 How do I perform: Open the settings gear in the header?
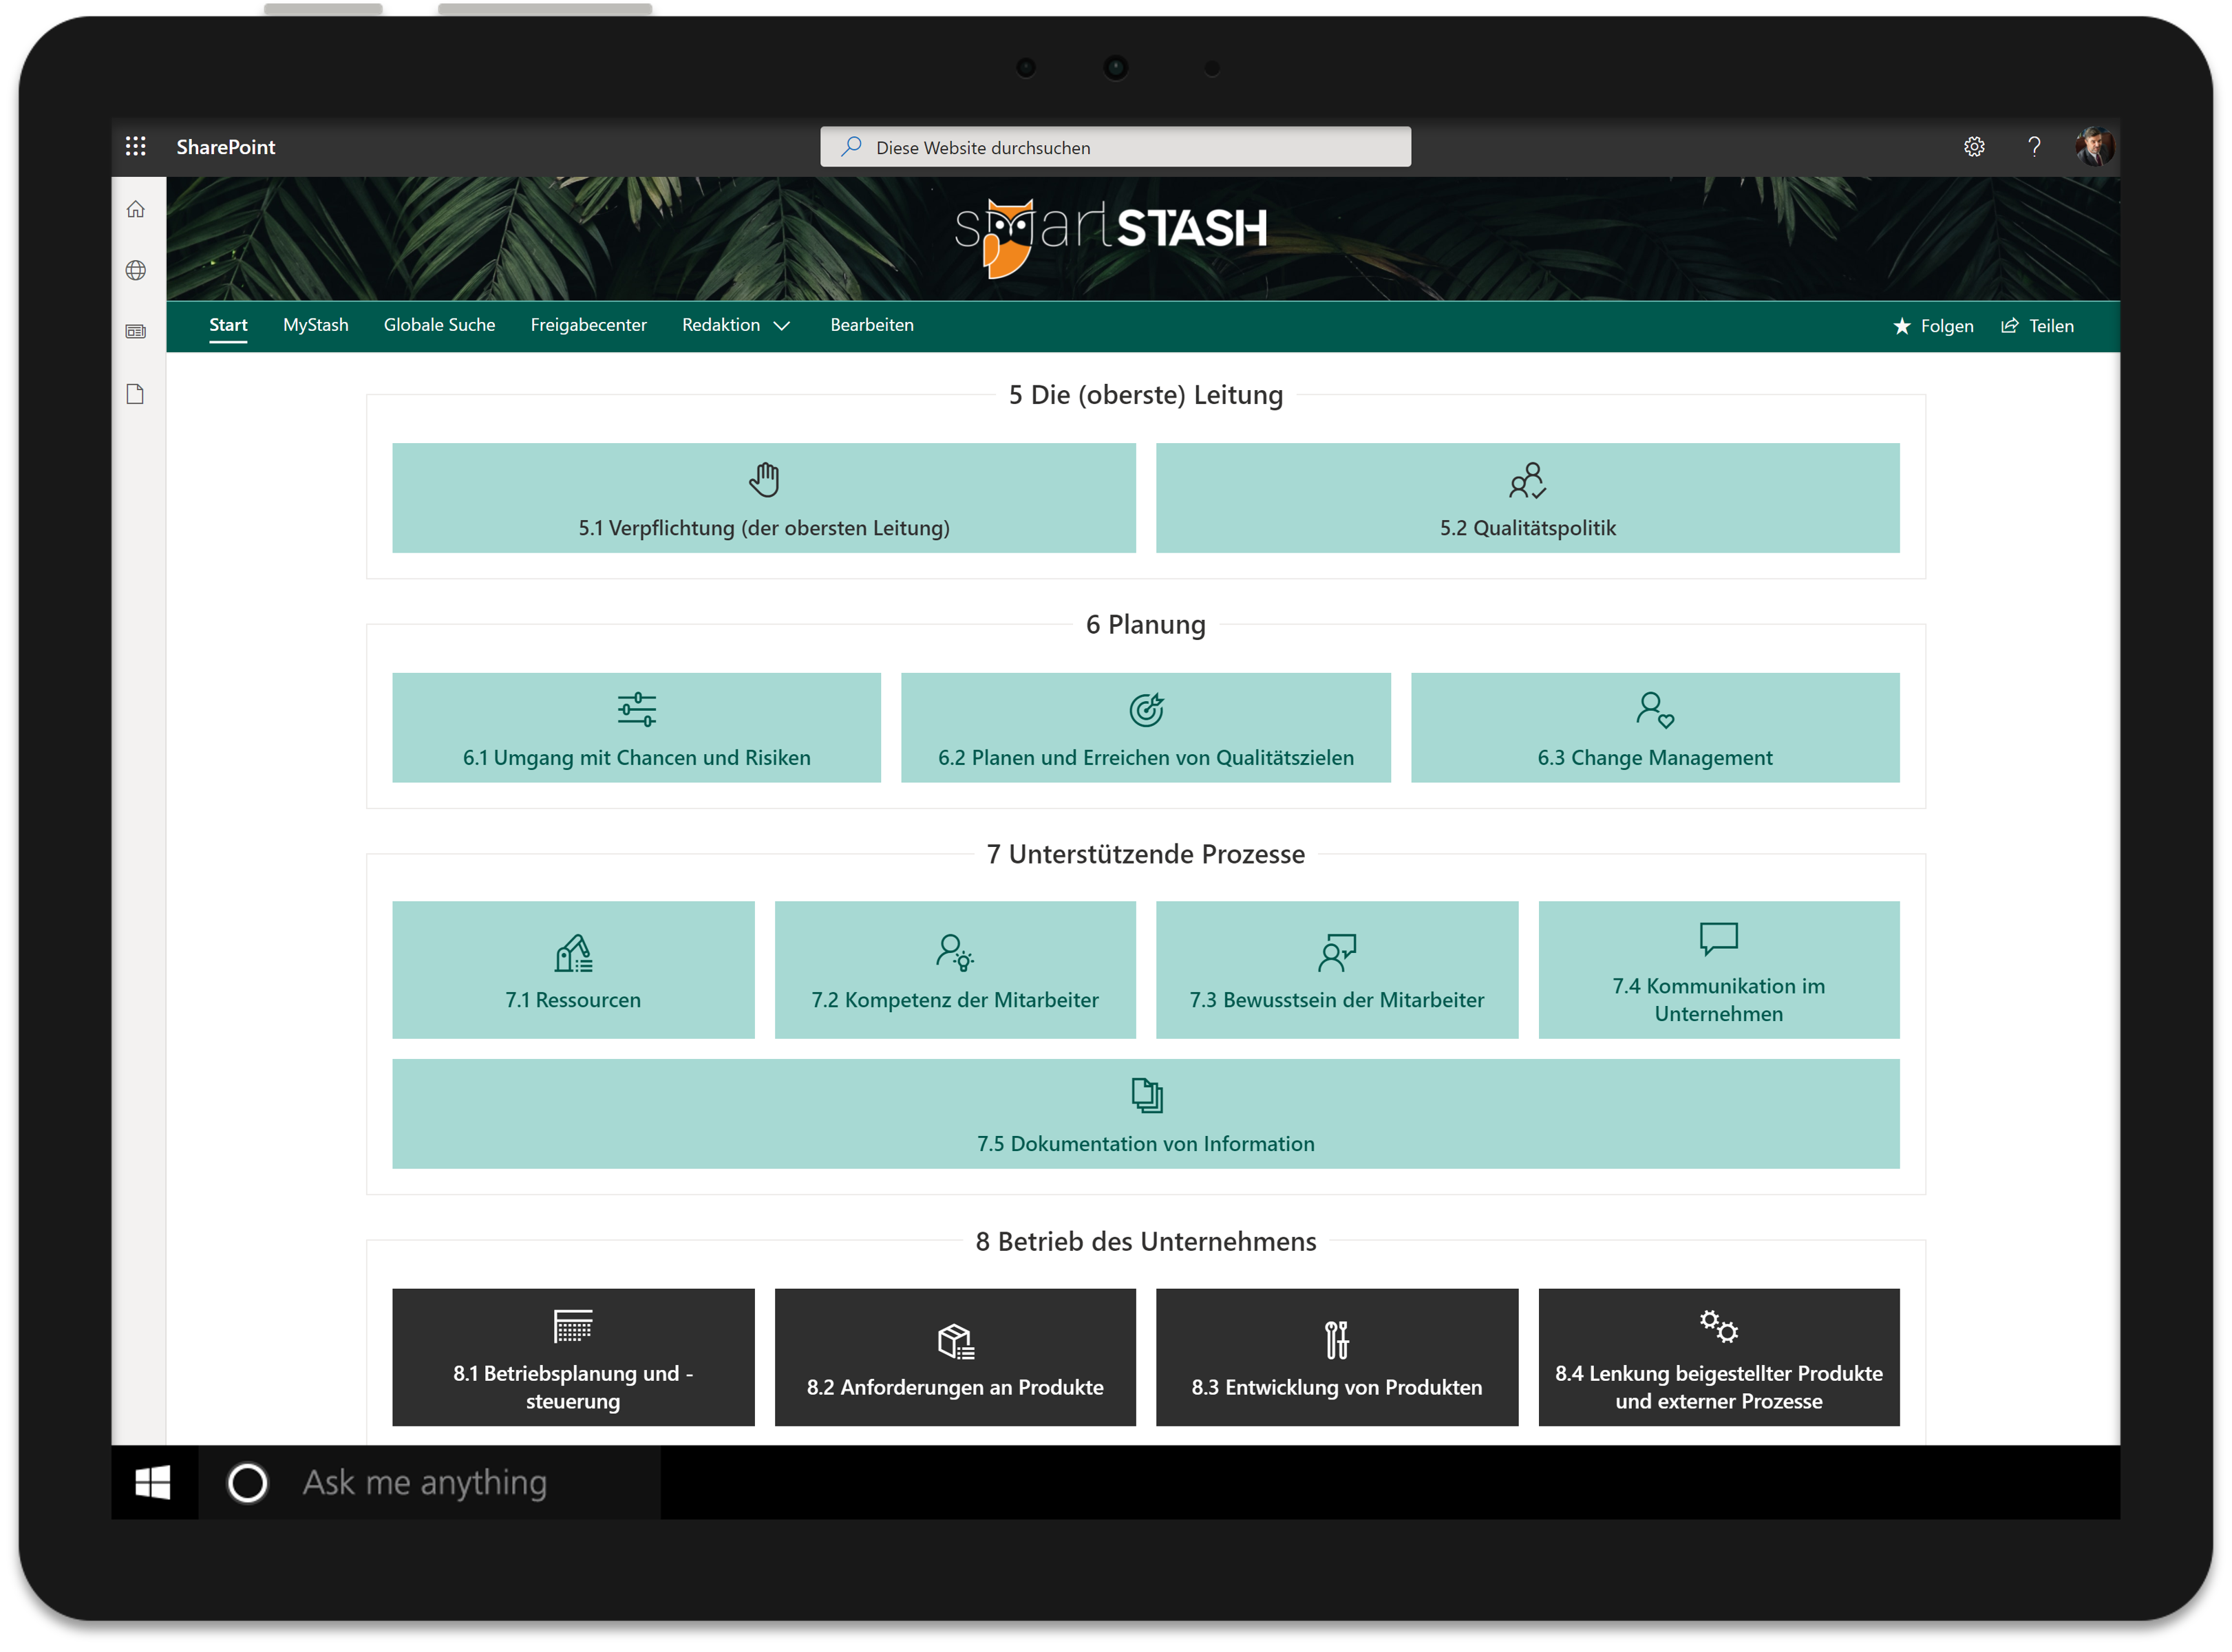[x=1974, y=147]
